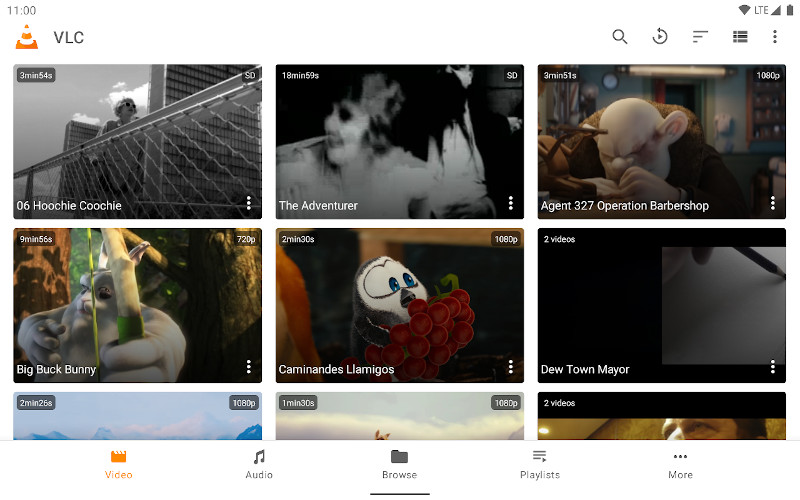
Task: Open the search icon in toolbar
Action: click(x=620, y=37)
